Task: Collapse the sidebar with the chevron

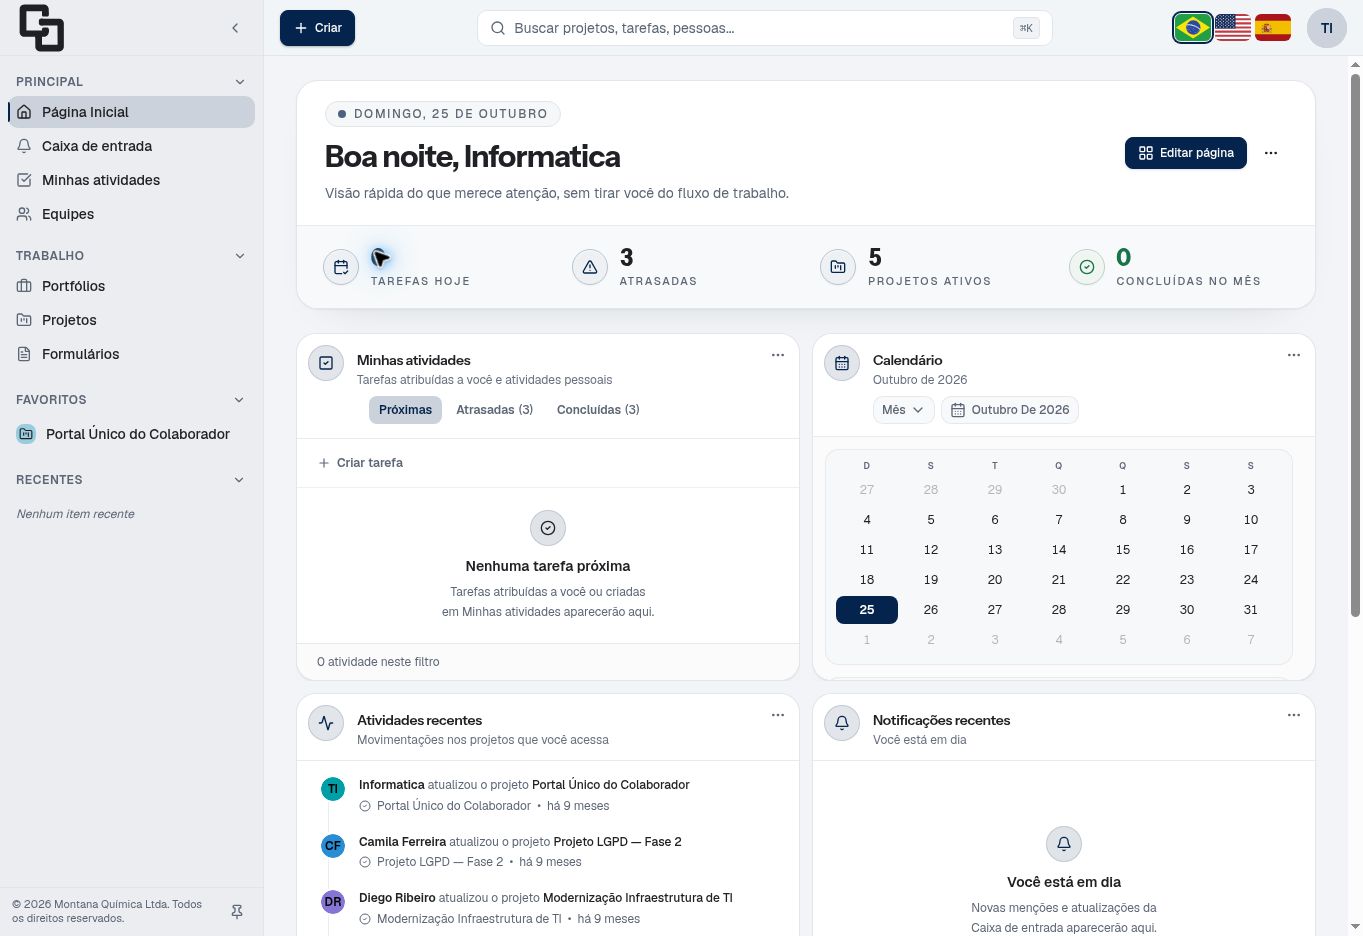Action: (x=235, y=28)
